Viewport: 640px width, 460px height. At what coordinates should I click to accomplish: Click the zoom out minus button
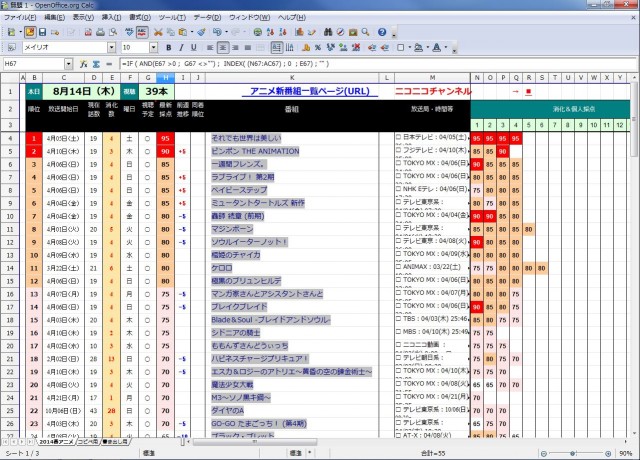coord(544,453)
